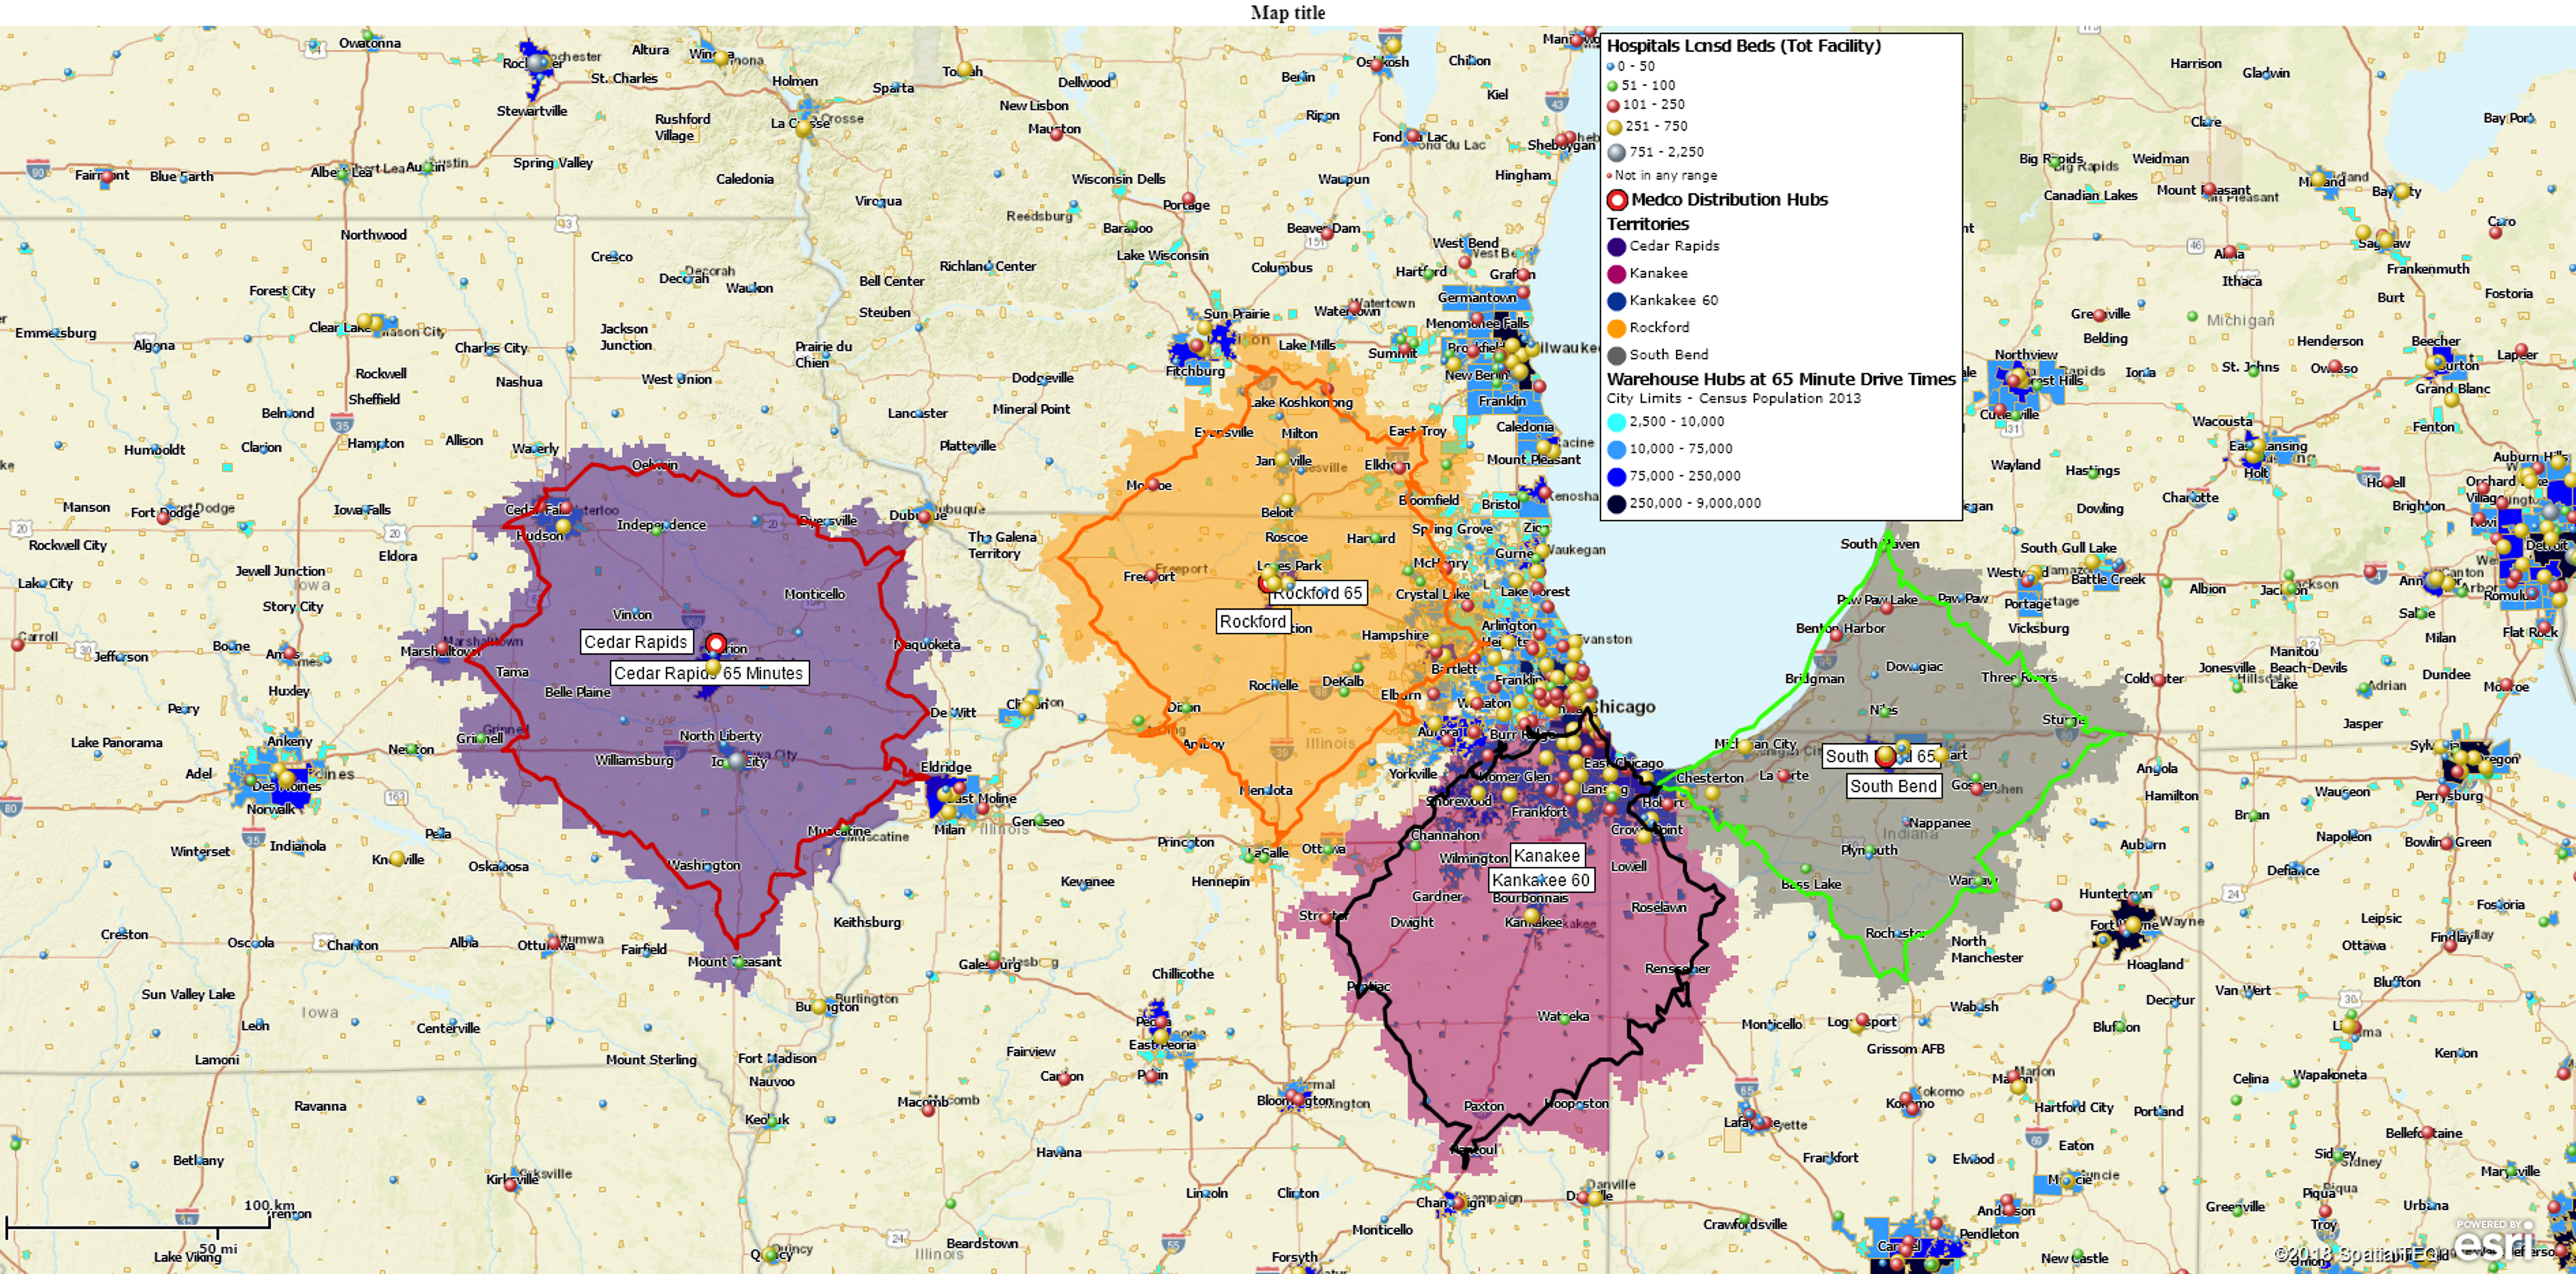Click the 'Kanakee' label box
The image size is (2576, 1274).
point(1547,856)
